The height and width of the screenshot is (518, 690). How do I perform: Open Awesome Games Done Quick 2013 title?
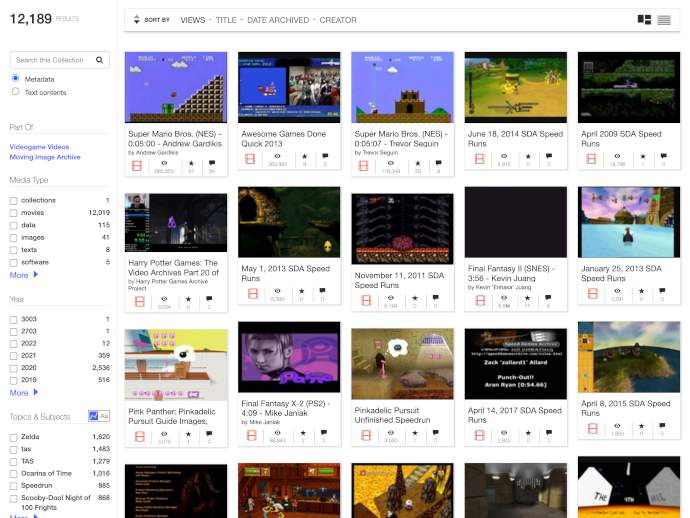283,139
